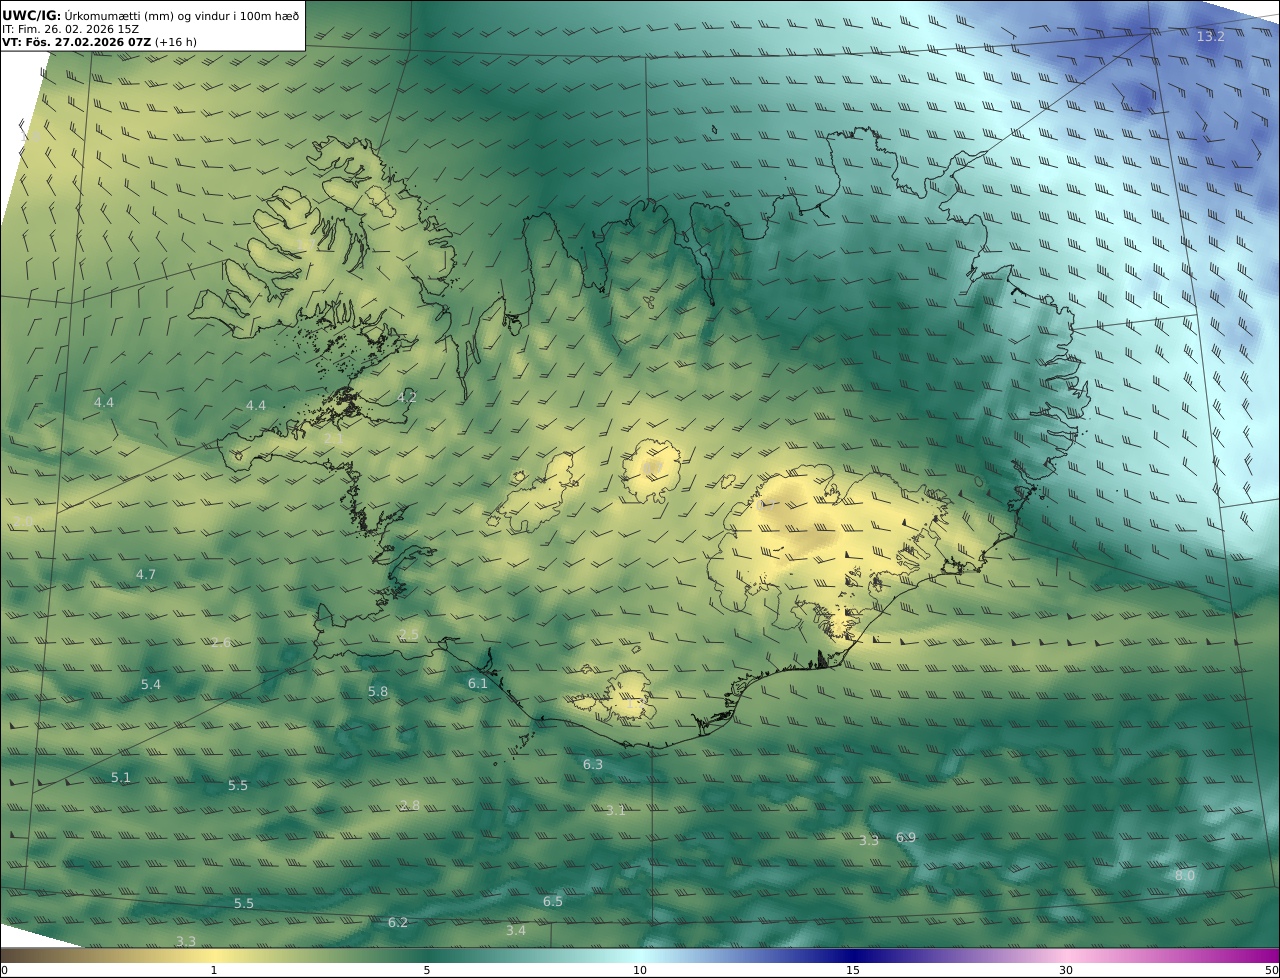Image resolution: width=1280 pixels, height=978 pixels.
Task: Select the 6.1 value label by the coast
Action: 478,683
